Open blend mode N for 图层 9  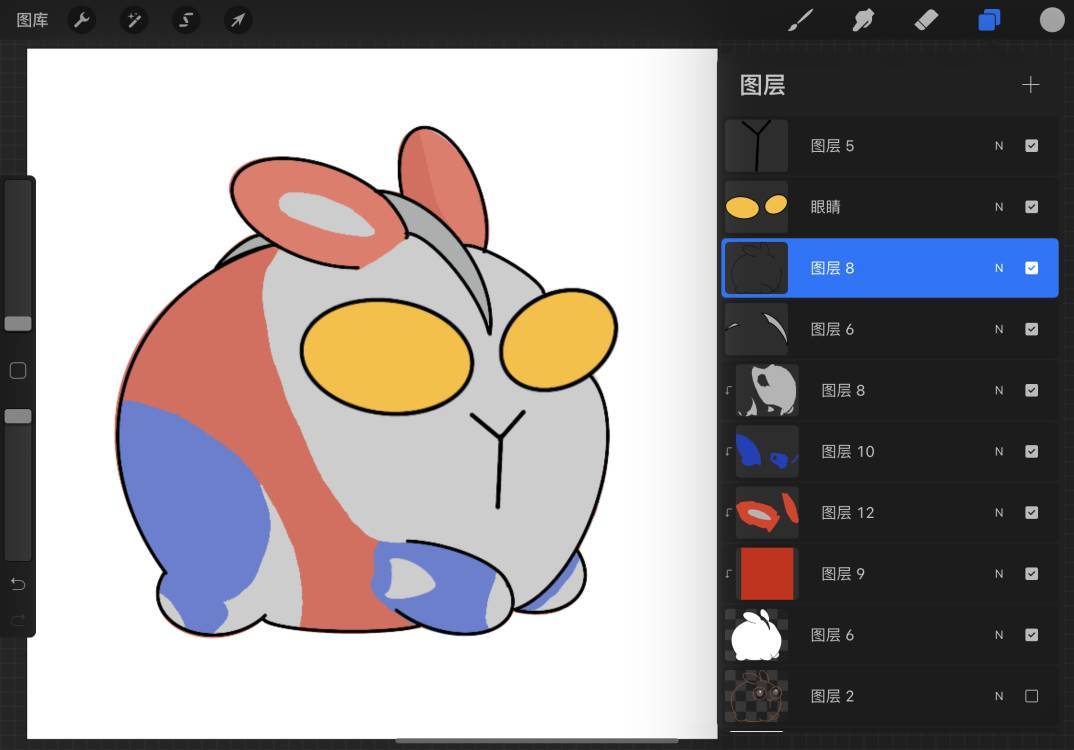999,573
